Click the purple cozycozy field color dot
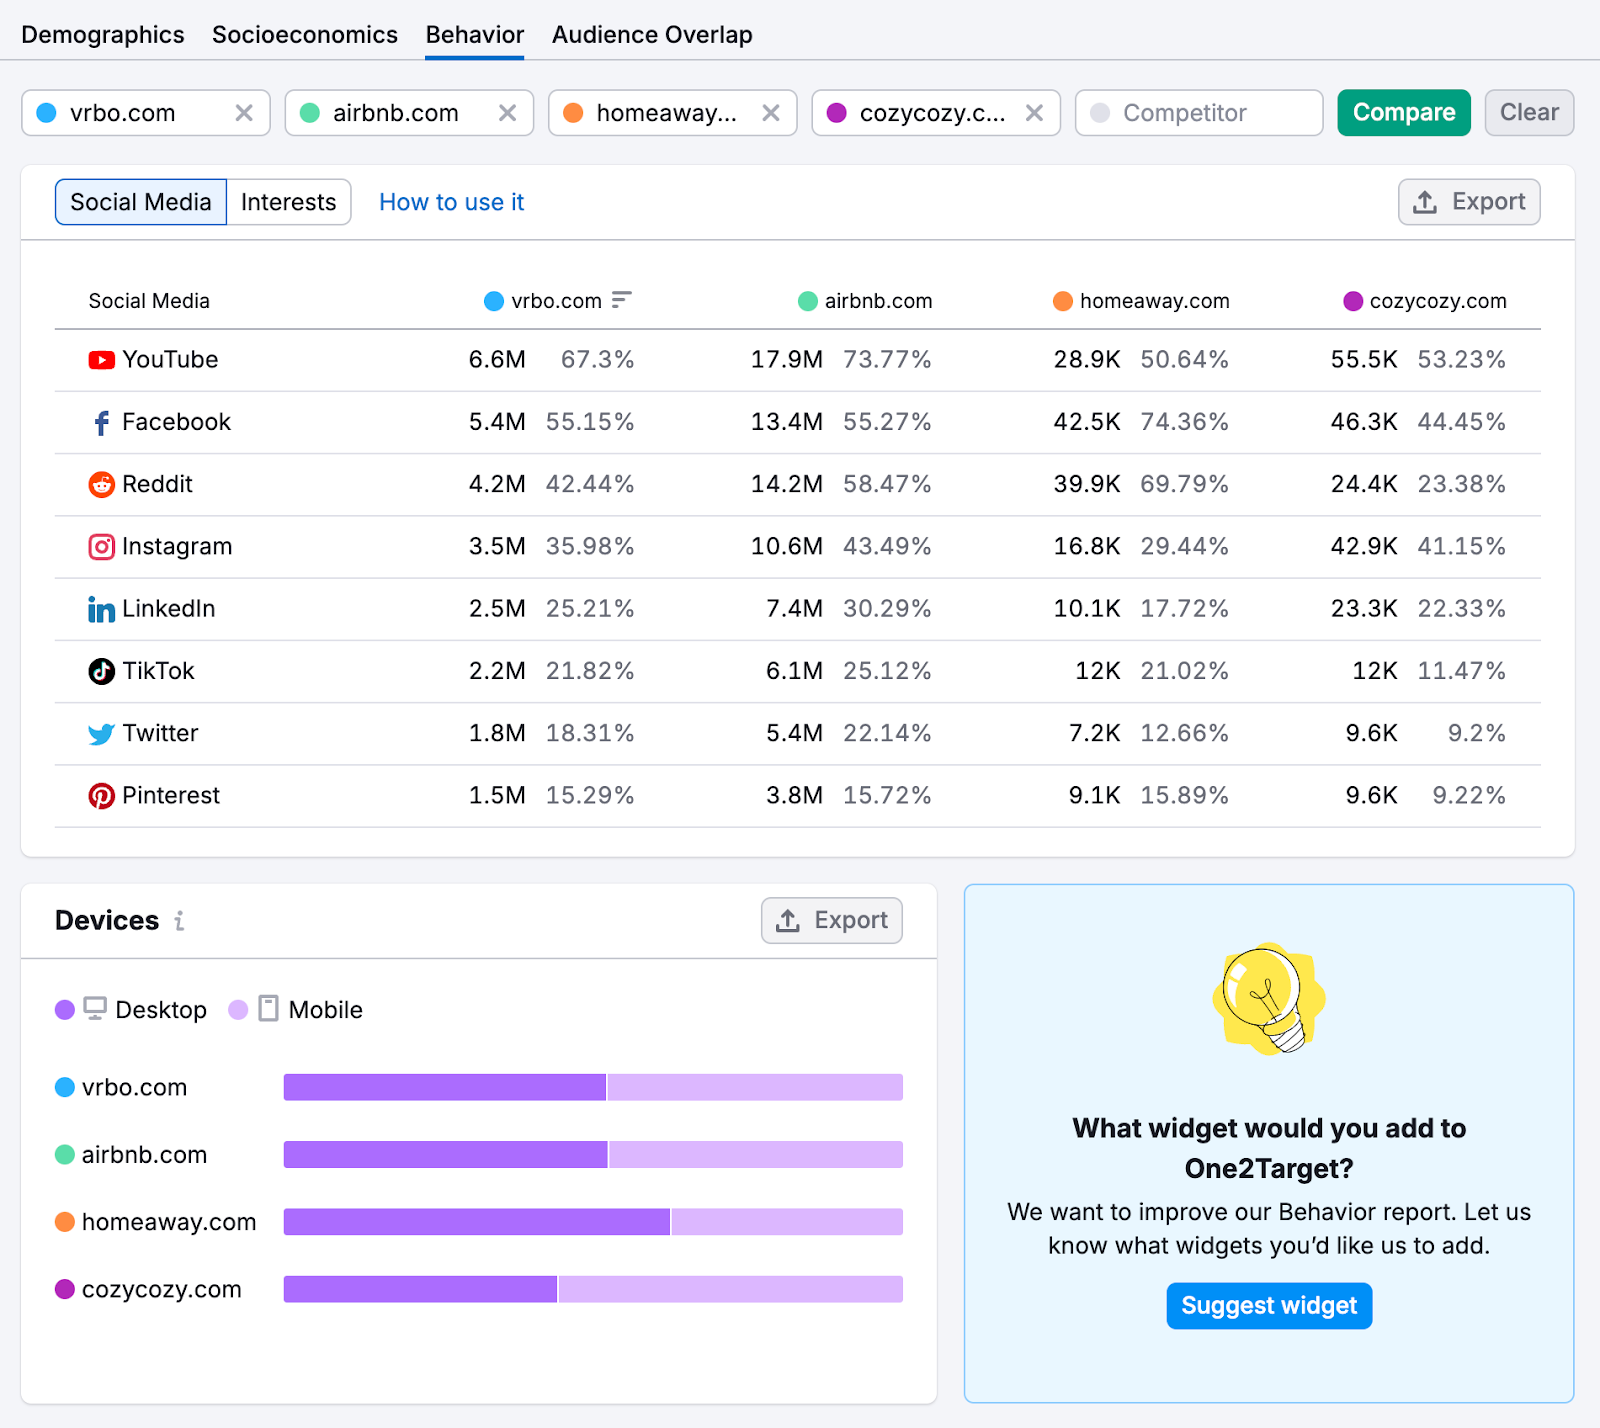1600x1428 pixels. point(837,113)
